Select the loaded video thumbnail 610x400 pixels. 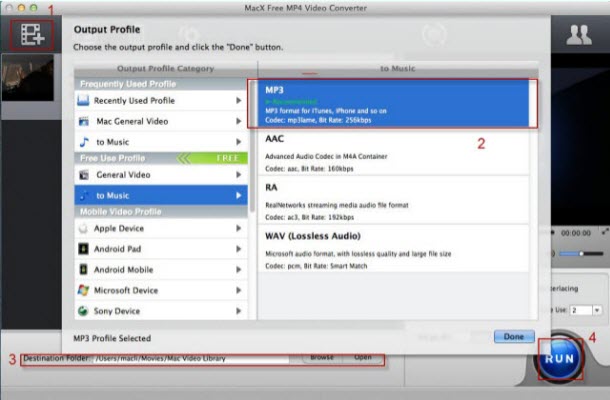point(28,77)
